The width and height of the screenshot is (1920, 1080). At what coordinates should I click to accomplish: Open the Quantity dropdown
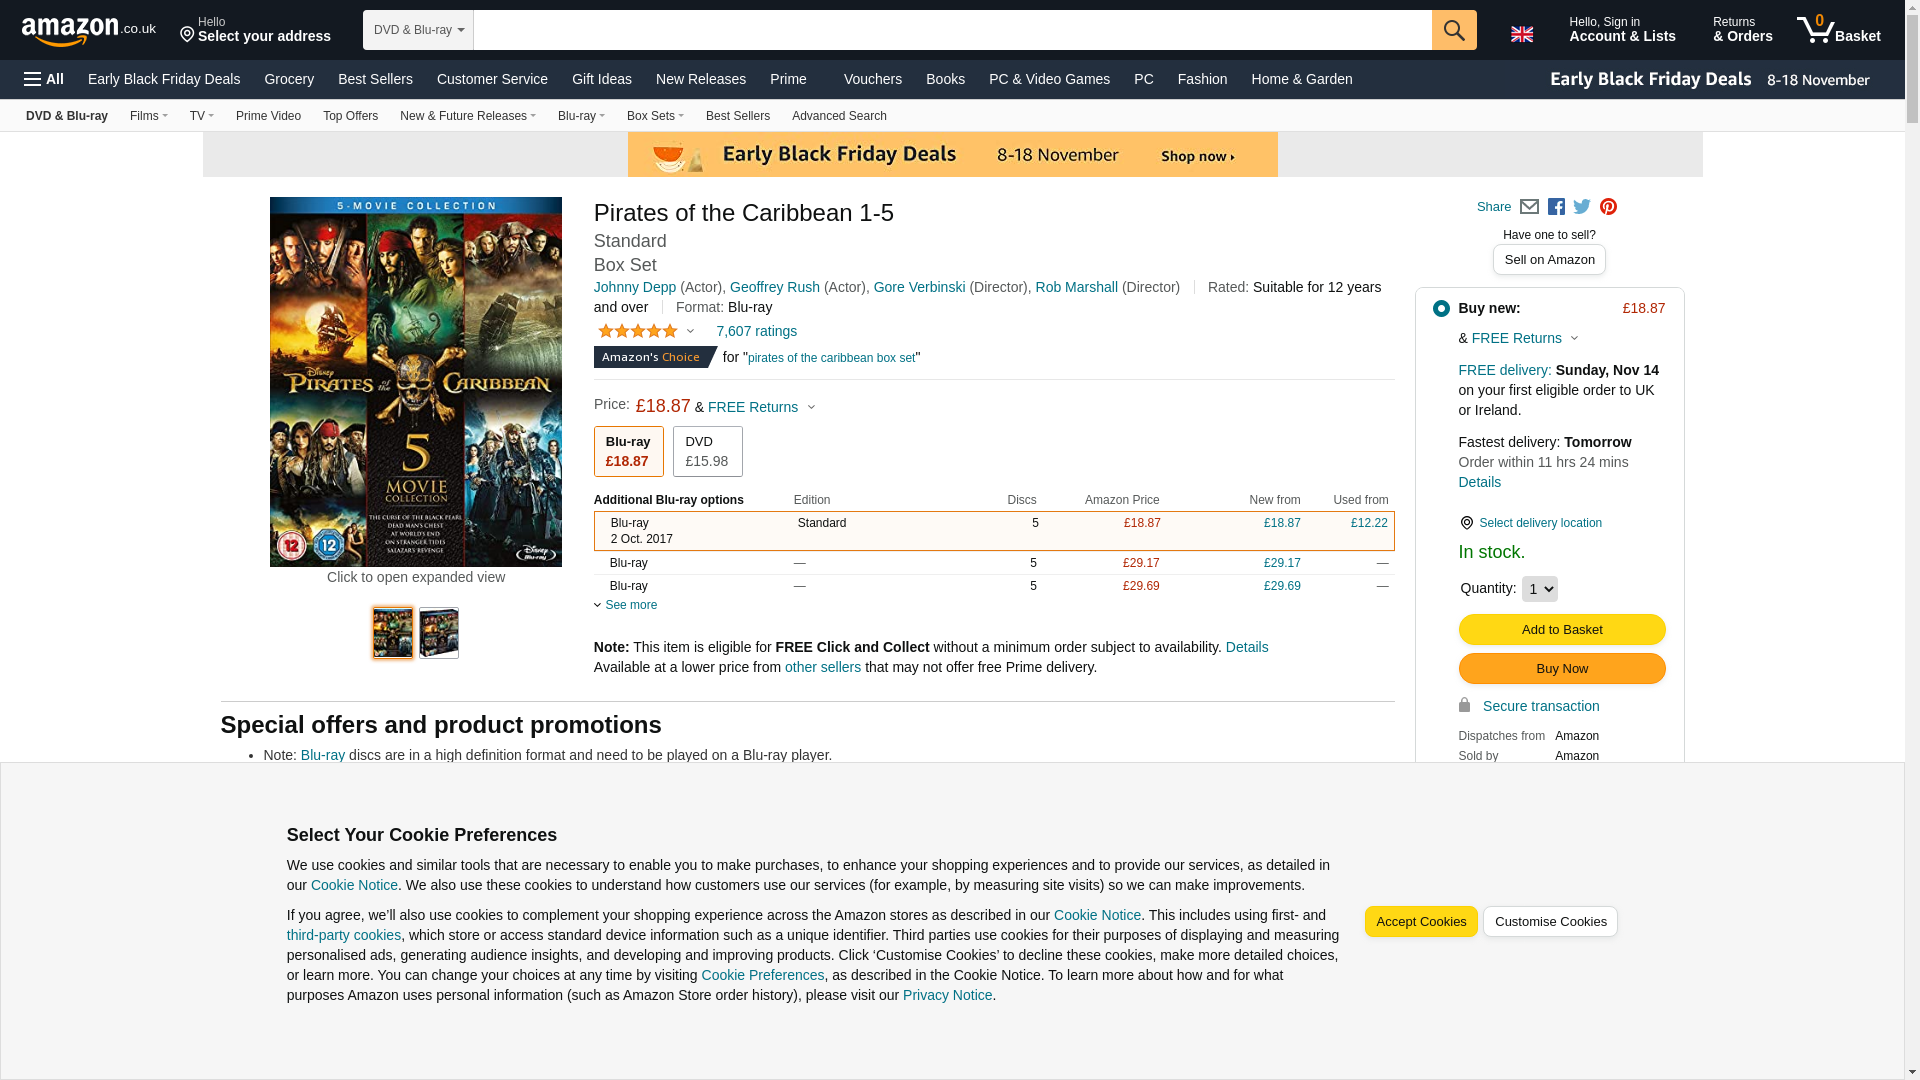(x=1539, y=589)
